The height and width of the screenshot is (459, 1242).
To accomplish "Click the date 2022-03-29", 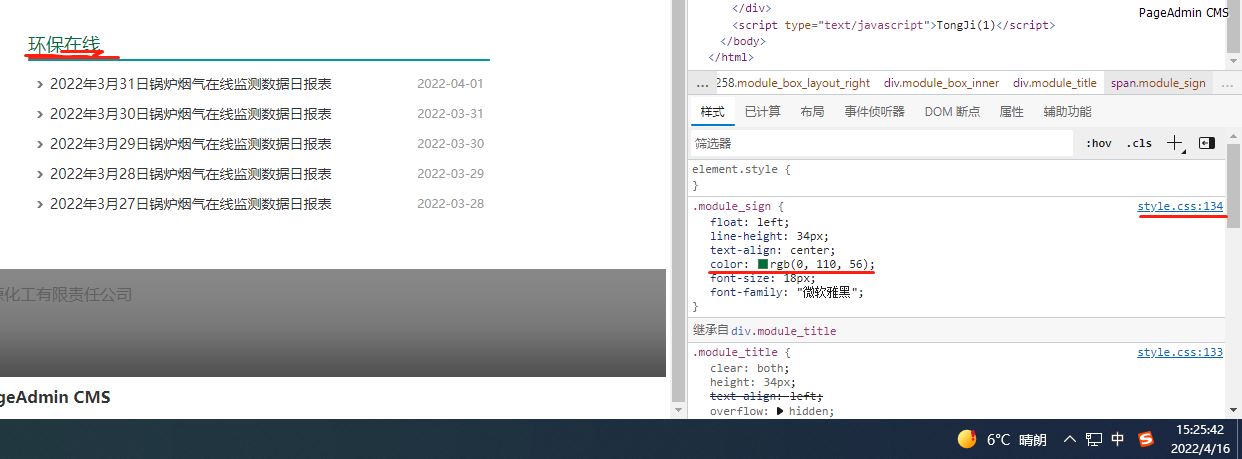I will click(450, 174).
